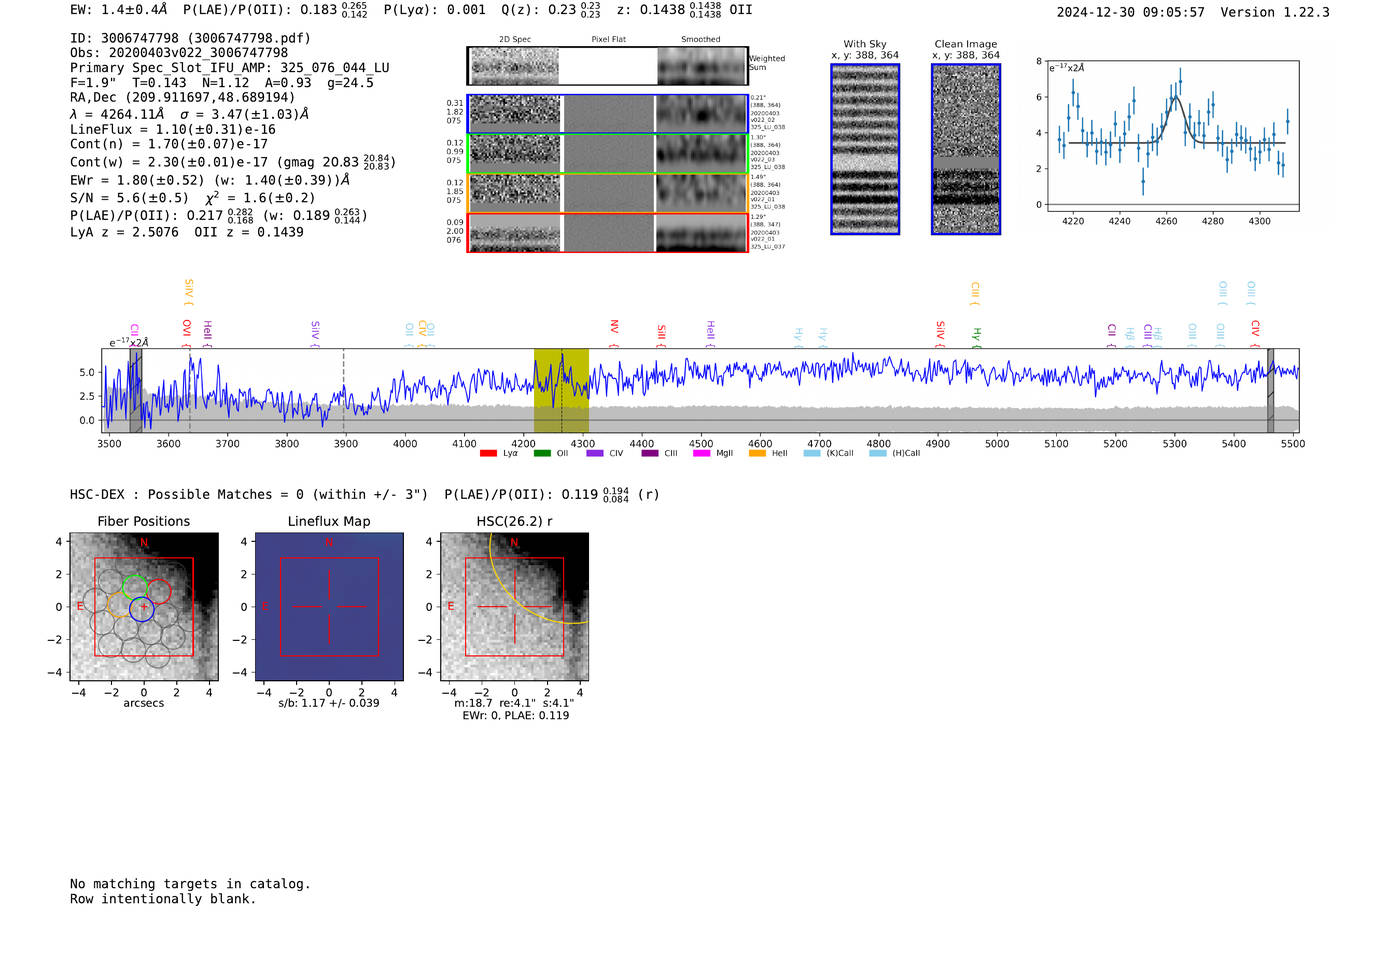
Task: Click the Lineflux Map panel
Action: coord(329,607)
